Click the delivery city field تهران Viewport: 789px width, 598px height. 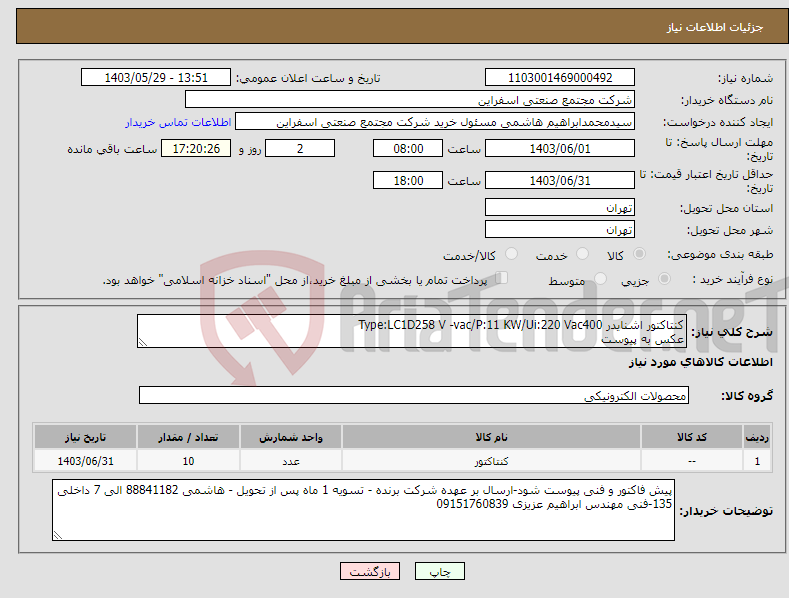[x=560, y=230]
